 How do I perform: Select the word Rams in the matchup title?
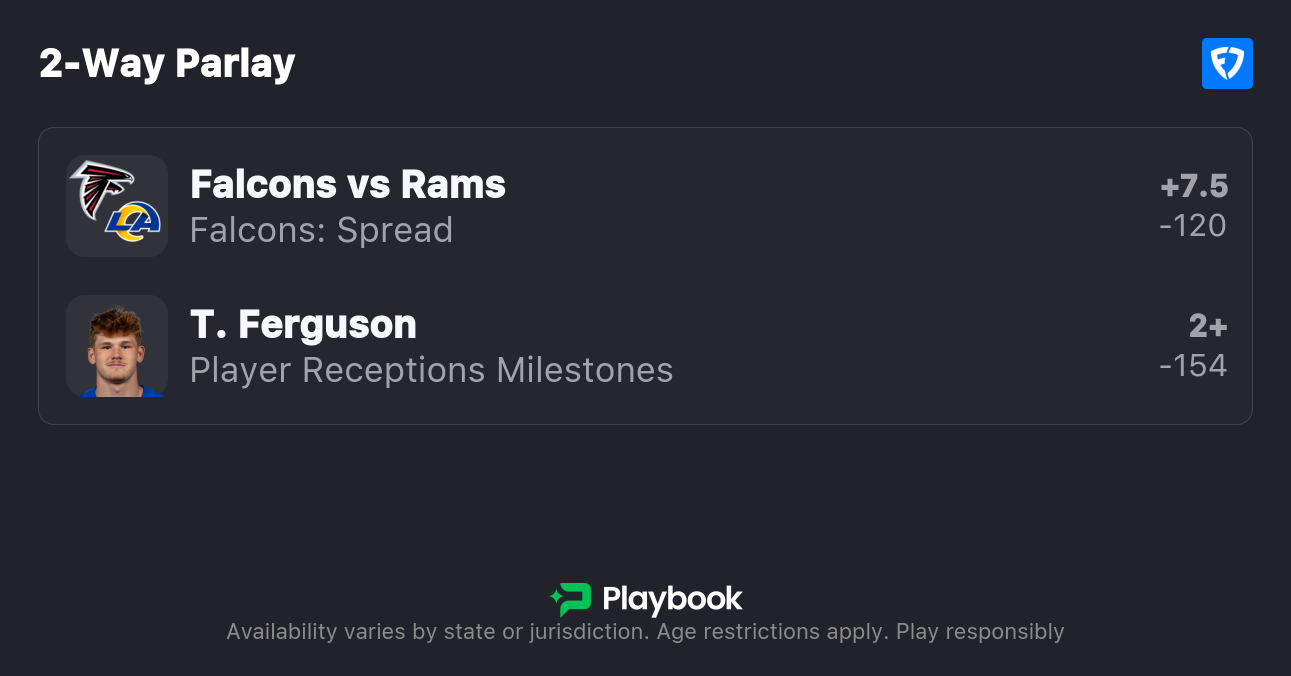[x=453, y=184]
